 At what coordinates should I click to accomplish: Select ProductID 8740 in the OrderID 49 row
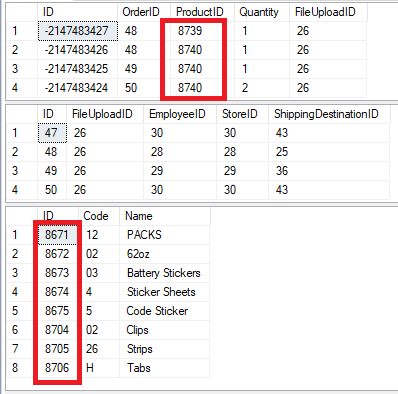pyautogui.click(x=202, y=69)
